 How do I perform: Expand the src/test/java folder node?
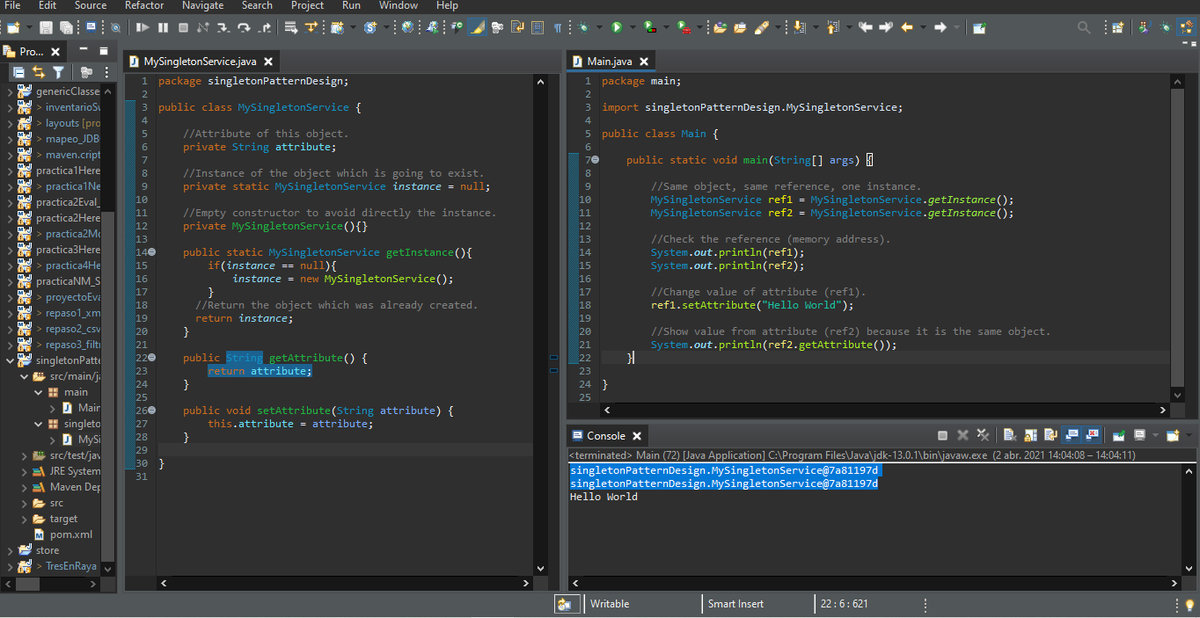[26, 455]
